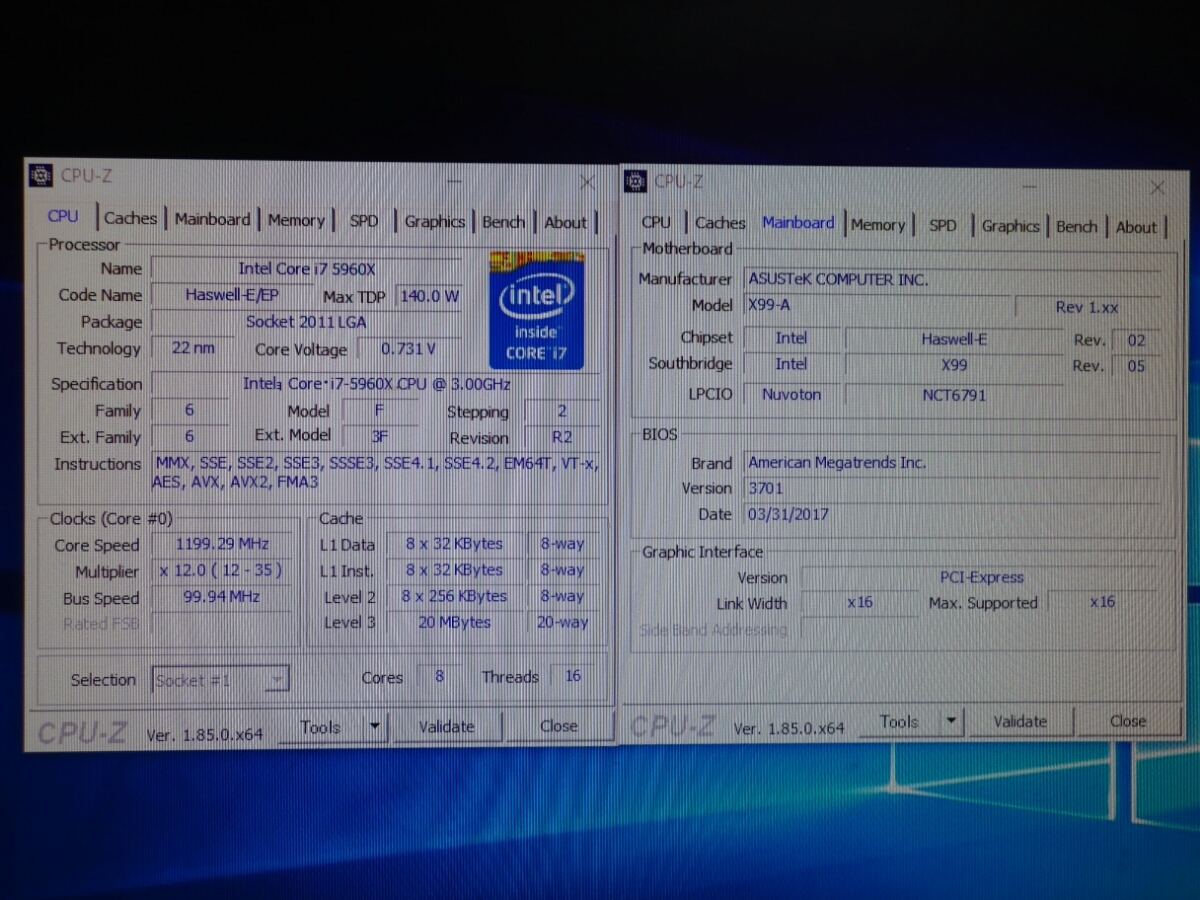Click Validate button in right CPU-Z window
1200x900 pixels.
[x=1020, y=721]
